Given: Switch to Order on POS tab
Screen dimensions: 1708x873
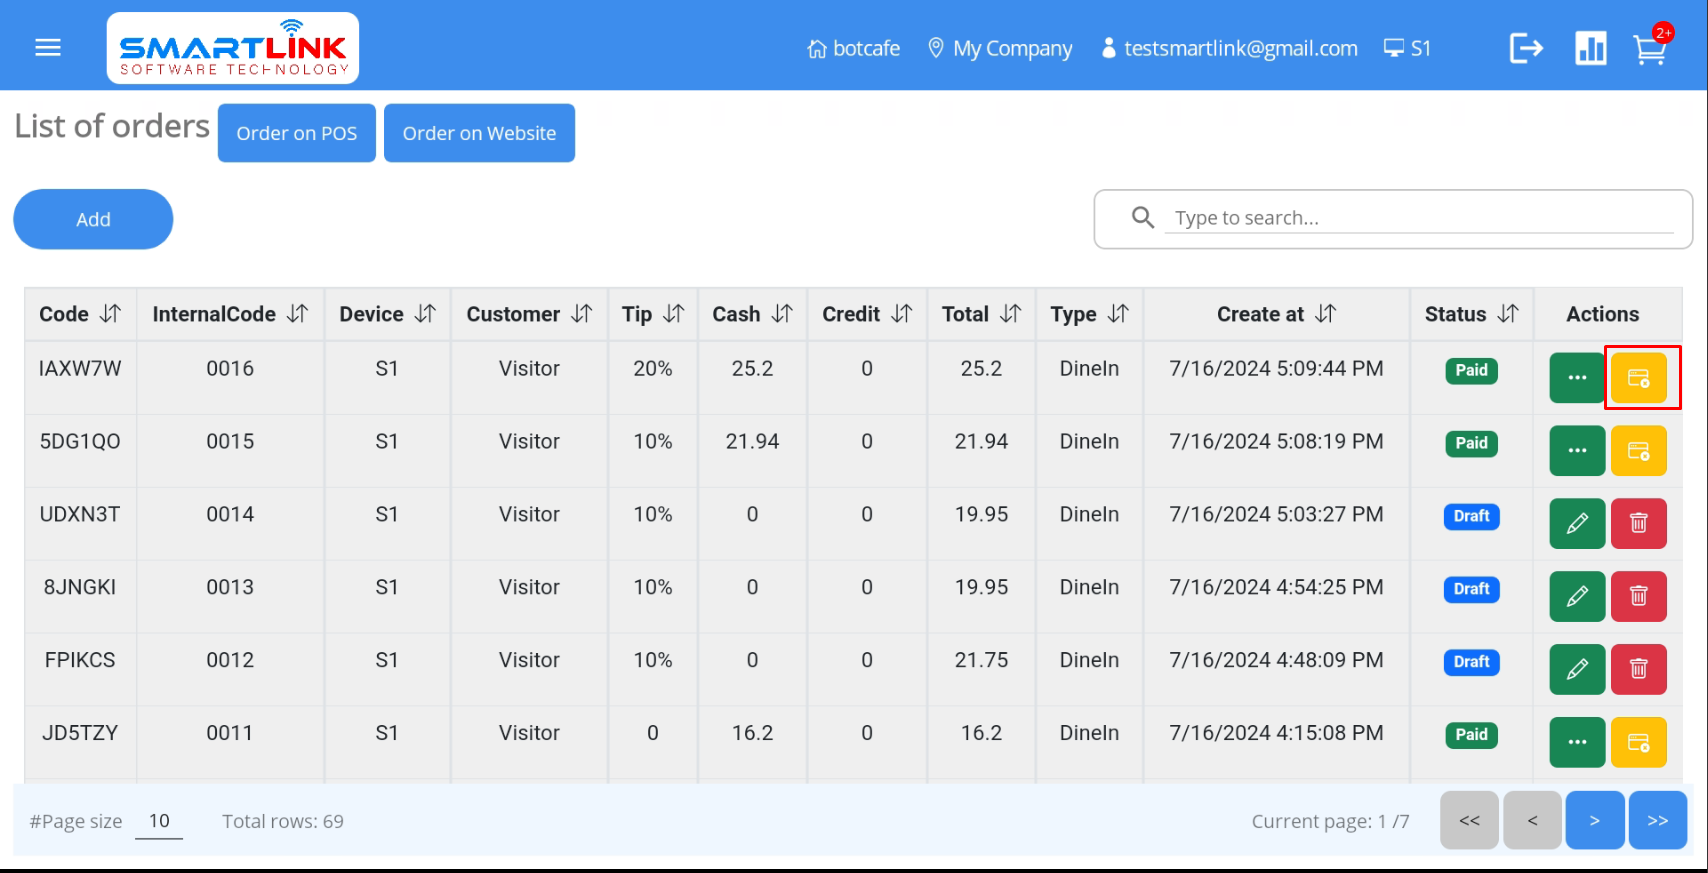Looking at the screenshot, I should [x=296, y=133].
